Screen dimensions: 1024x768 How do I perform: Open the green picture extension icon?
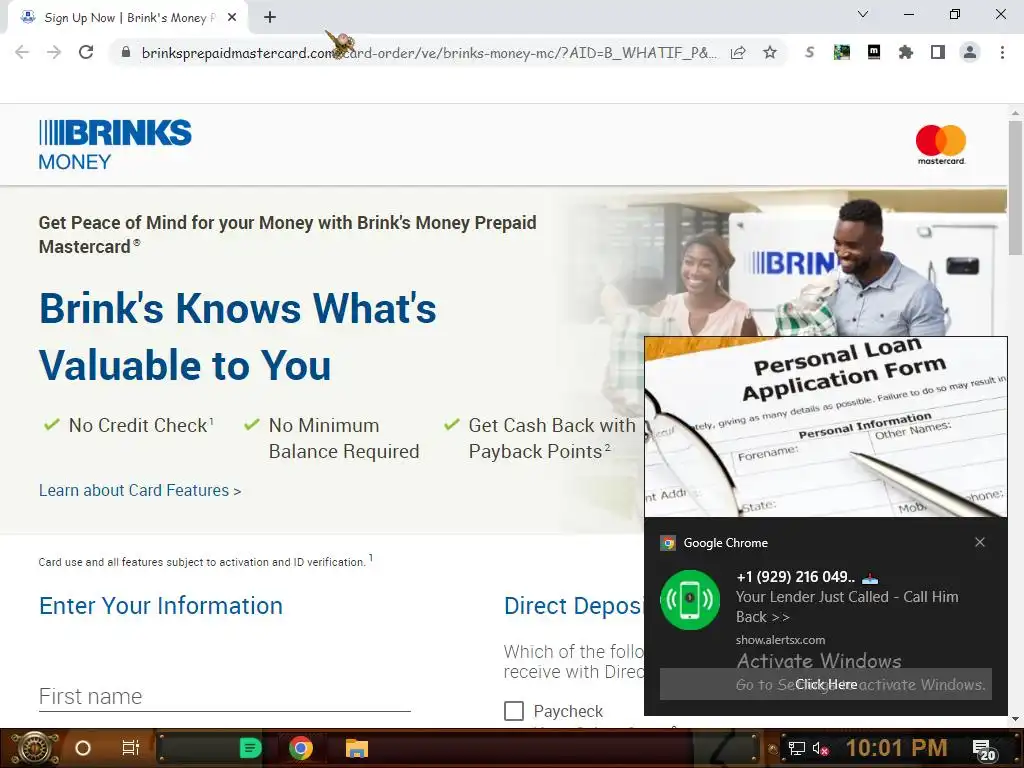[842, 52]
